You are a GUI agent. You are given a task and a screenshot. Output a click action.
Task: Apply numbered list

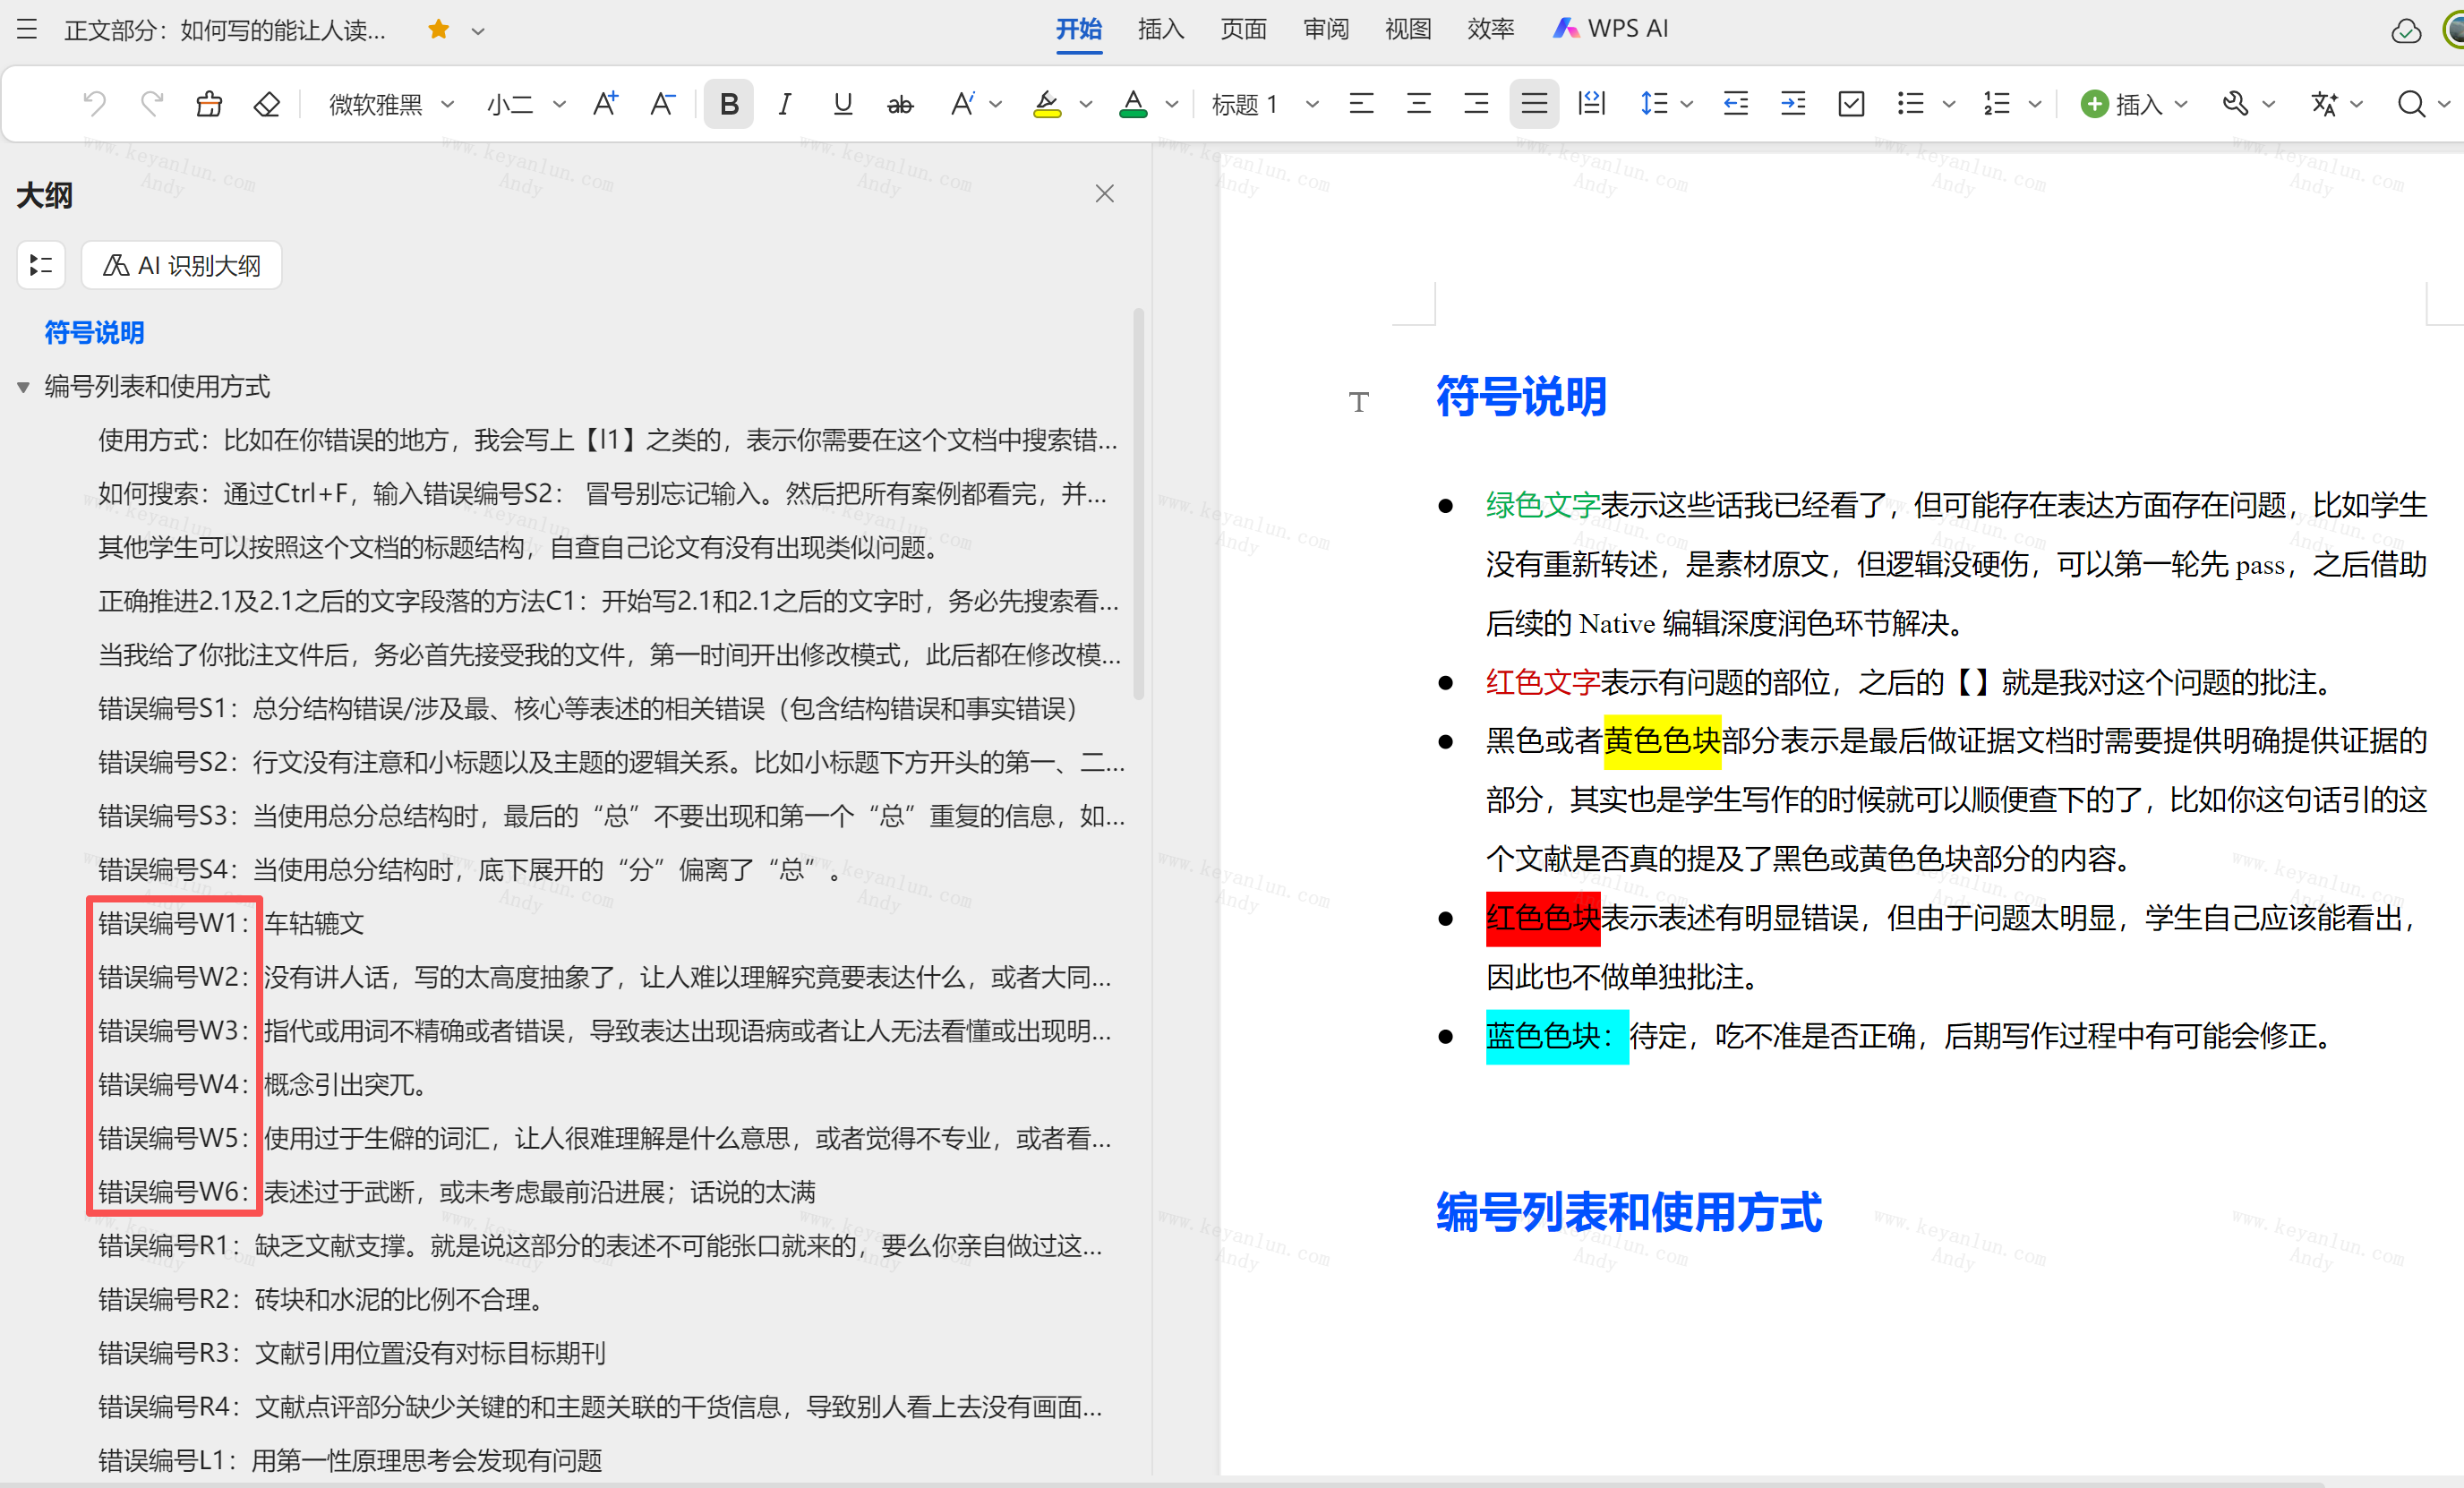[x=1996, y=104]
